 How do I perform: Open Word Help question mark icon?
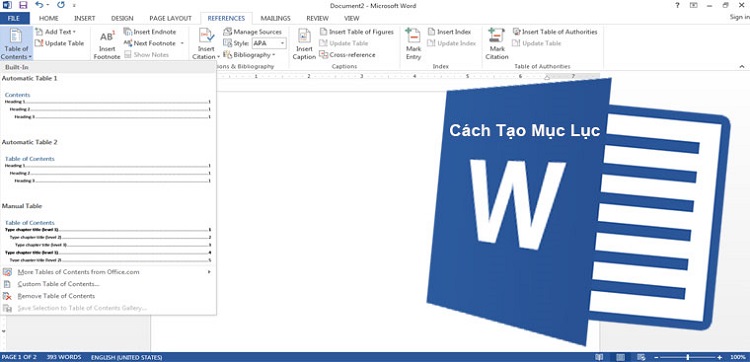tap(677, 6)
